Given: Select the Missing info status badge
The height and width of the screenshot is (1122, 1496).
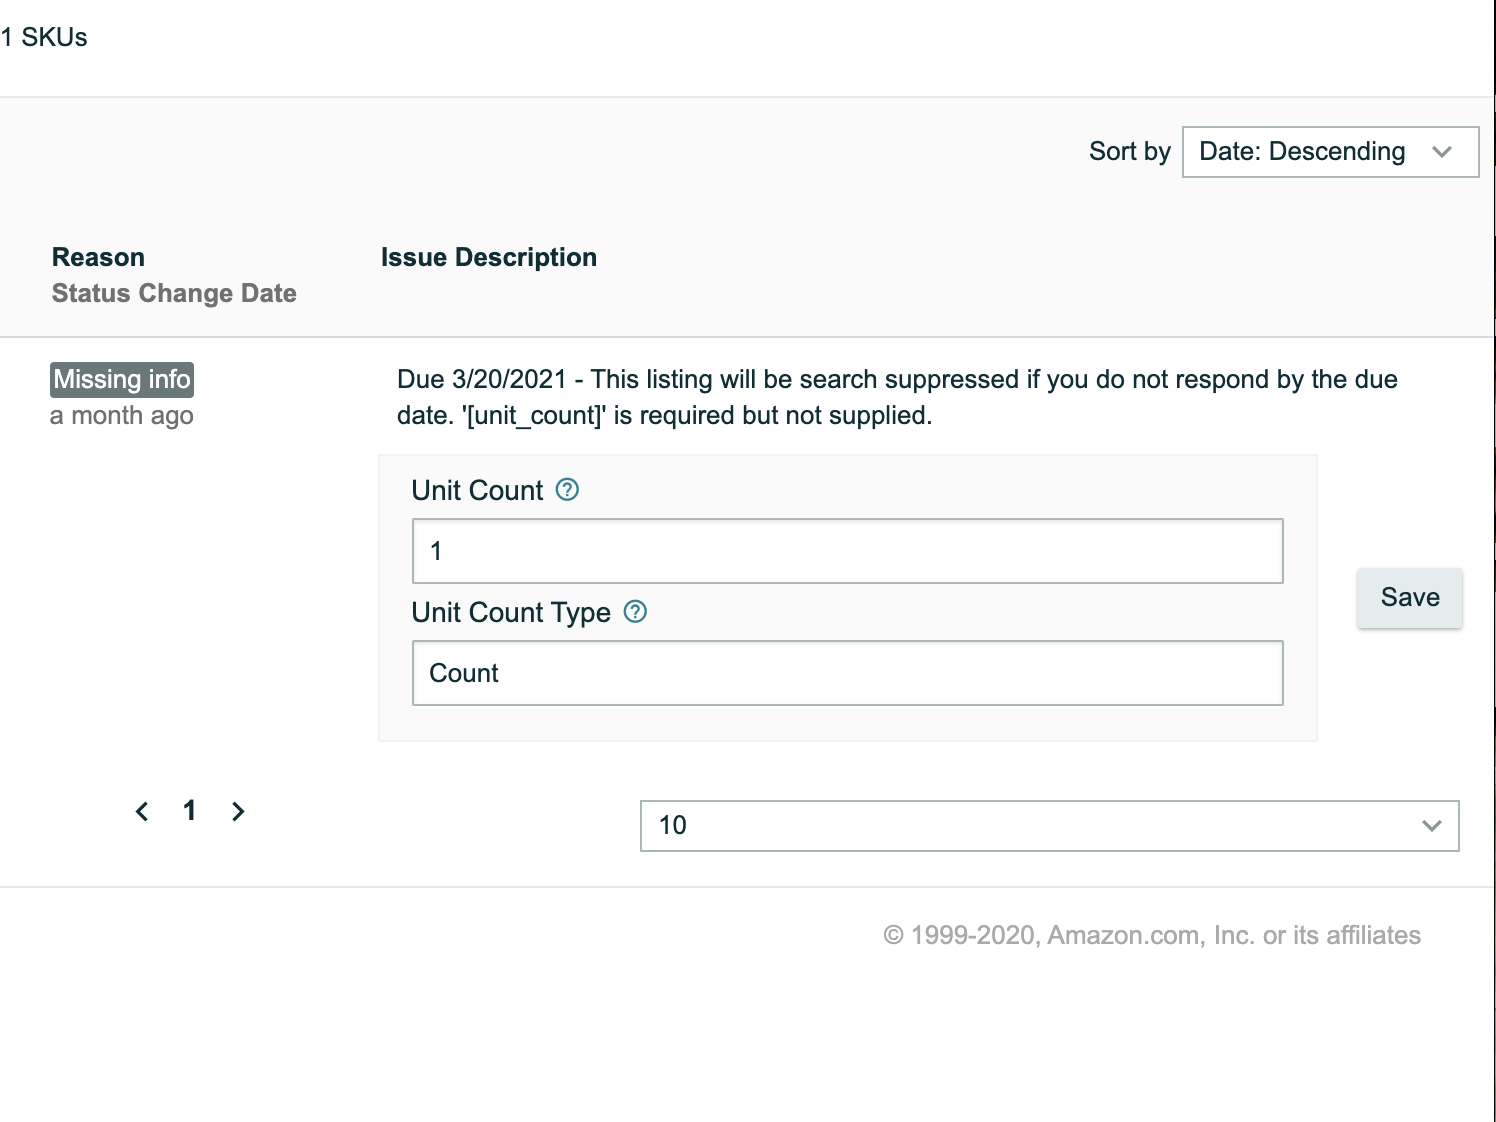Looking at the screenshot, I should 121,379.
